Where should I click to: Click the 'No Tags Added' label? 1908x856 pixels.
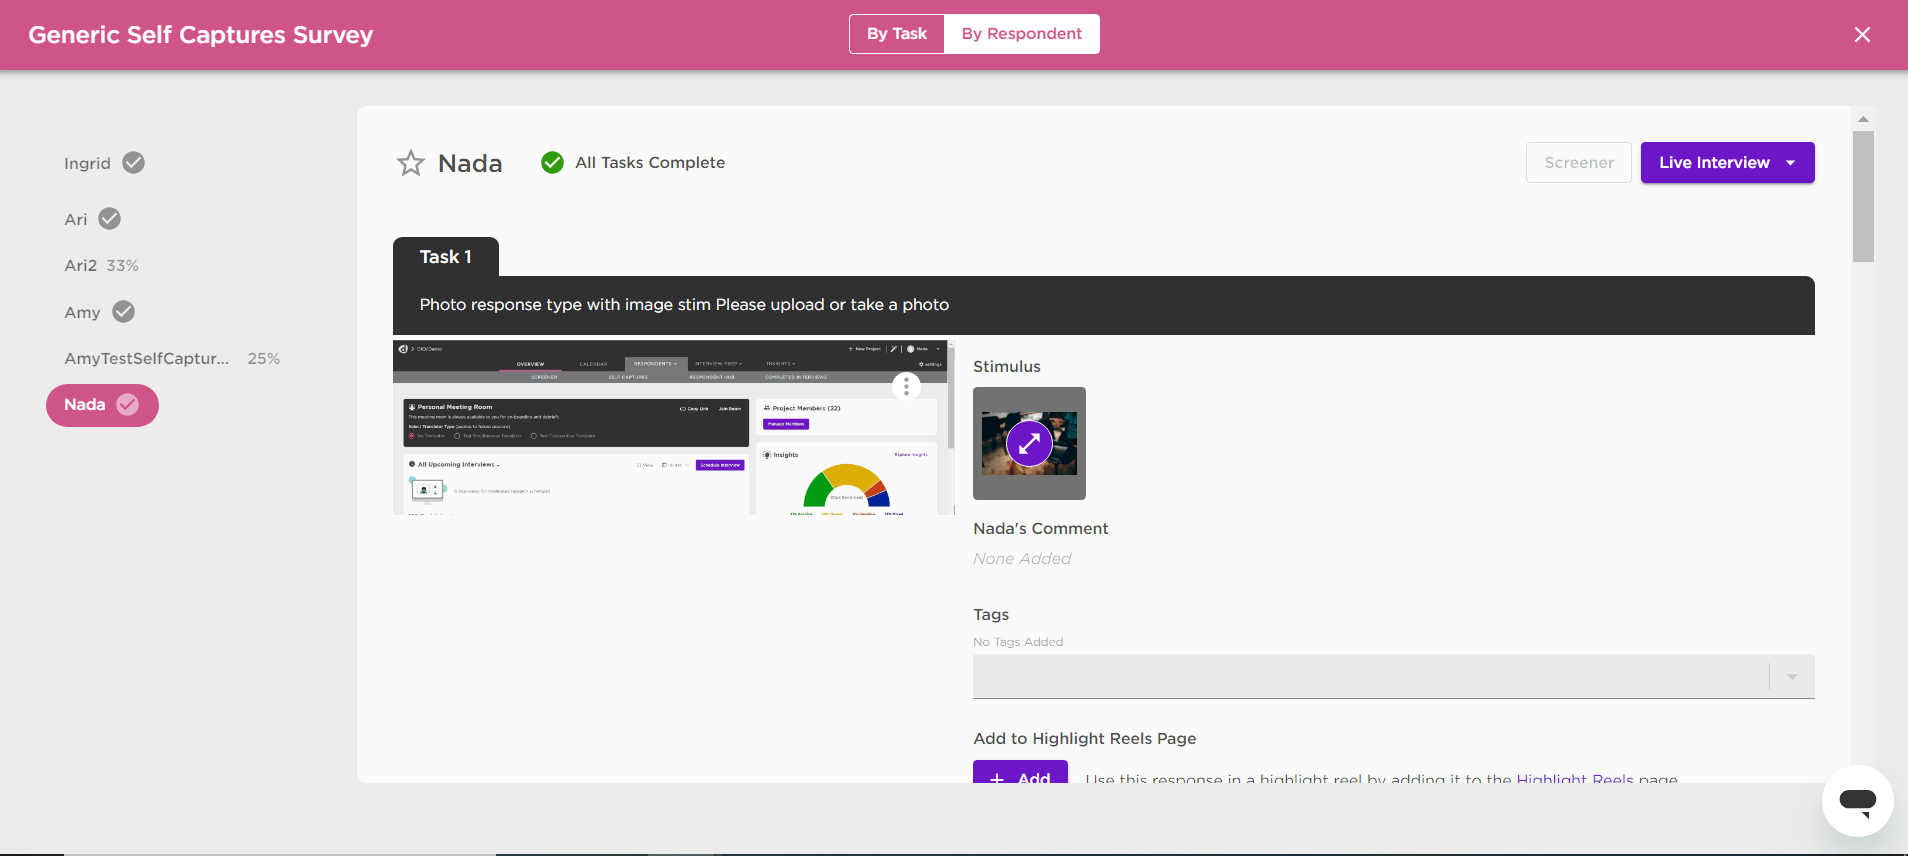coord(1018,642)
